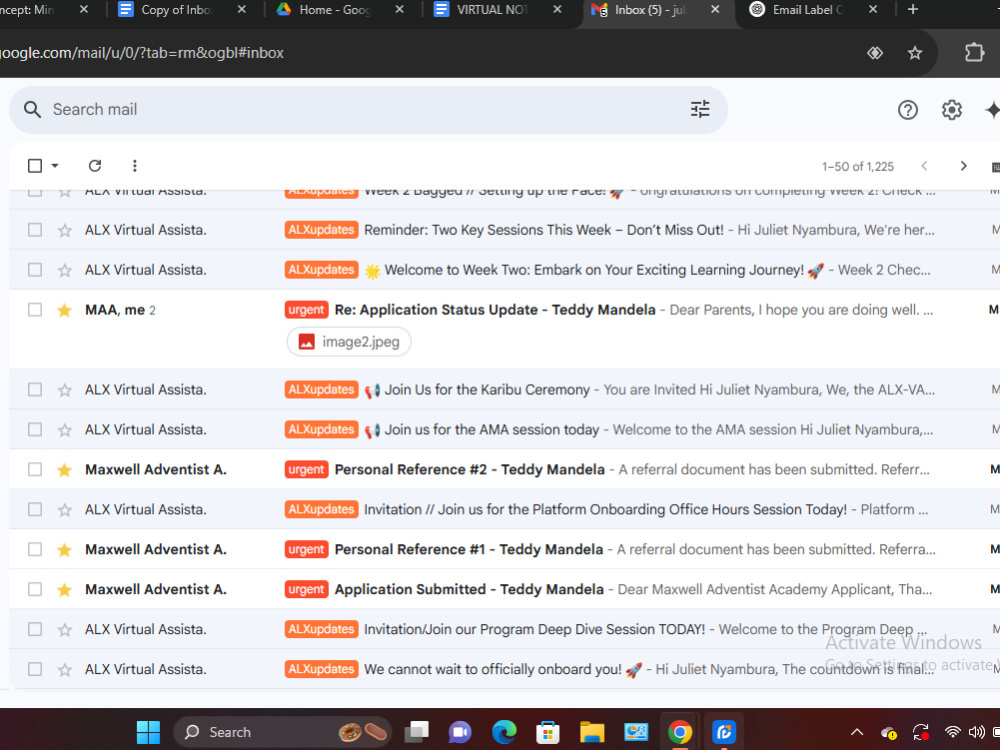Open Application Submitted - Teddy Mandela email
The width and height of the screenshot is (1000, 750).
[x=504, y=589]
